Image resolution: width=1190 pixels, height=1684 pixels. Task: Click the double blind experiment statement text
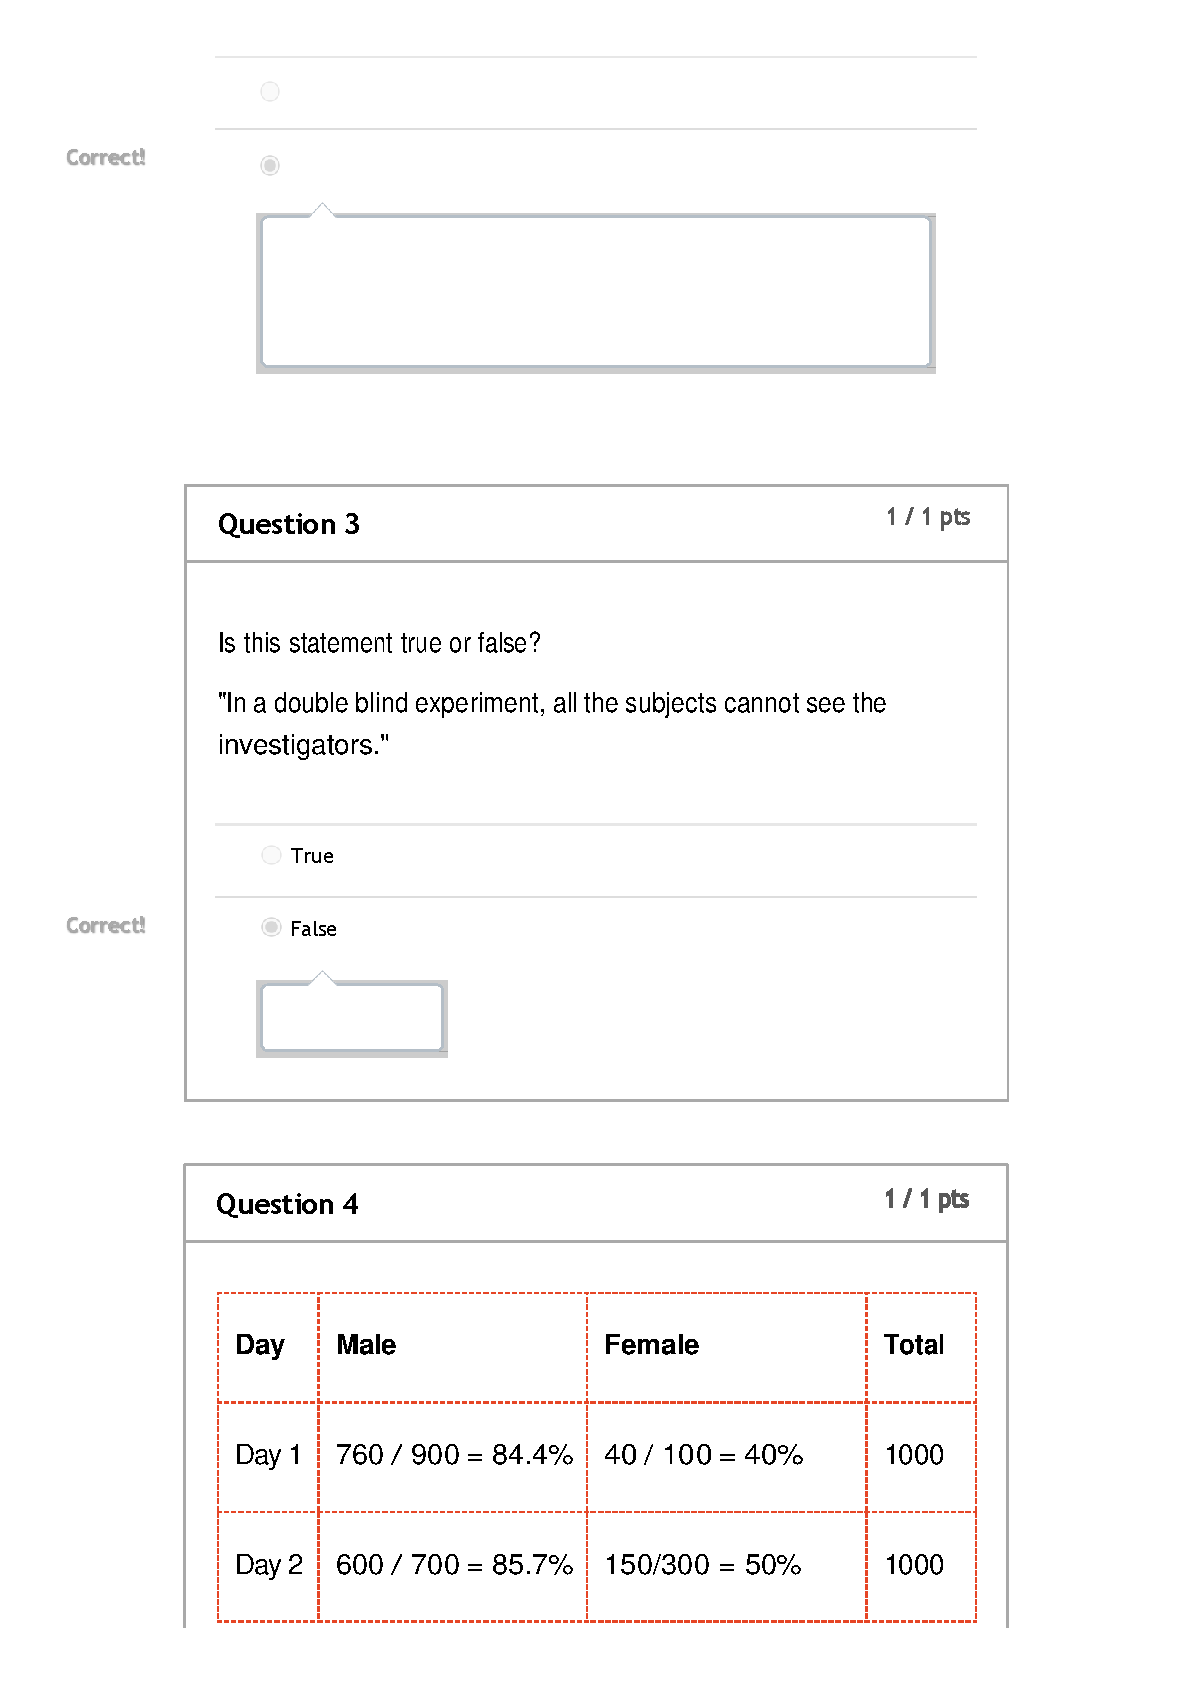click(552, 724)
